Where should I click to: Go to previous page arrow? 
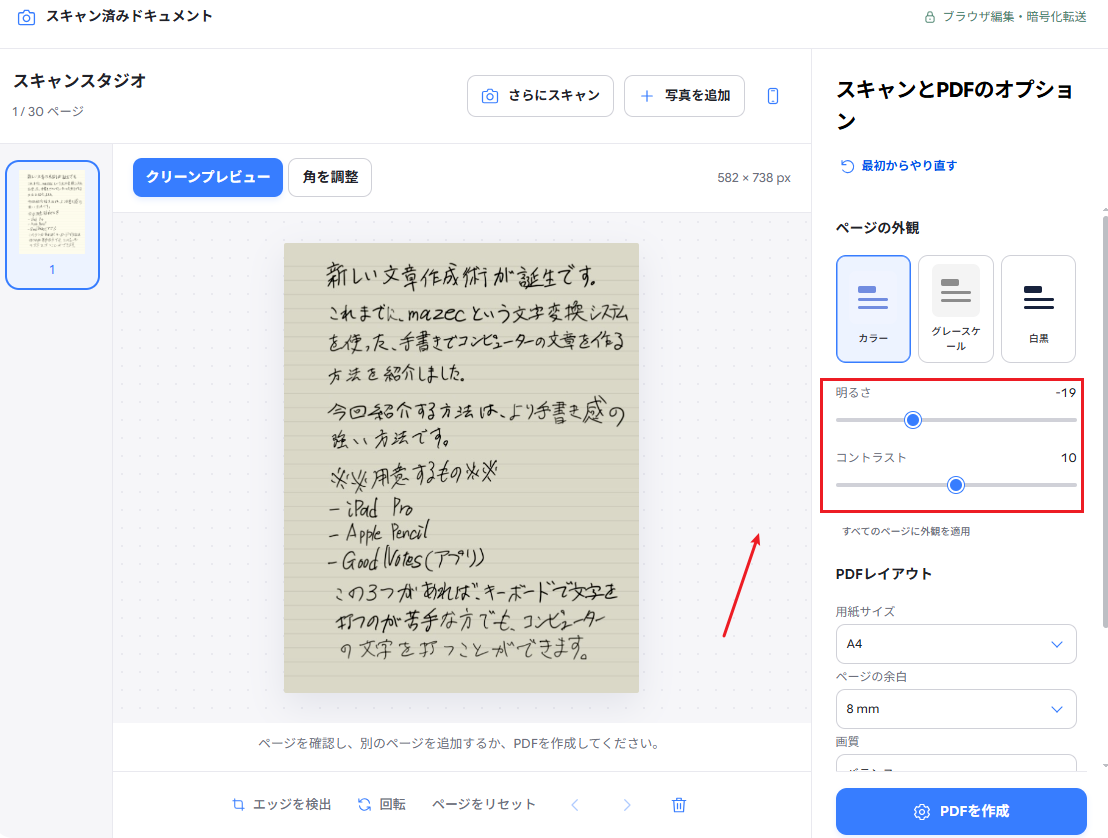point(575,805)
